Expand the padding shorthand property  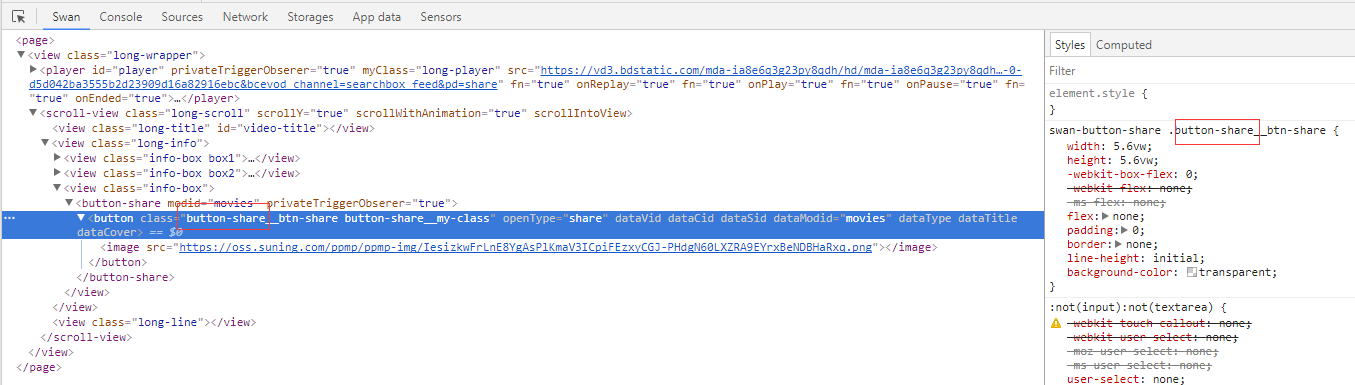click(1124, 230)
